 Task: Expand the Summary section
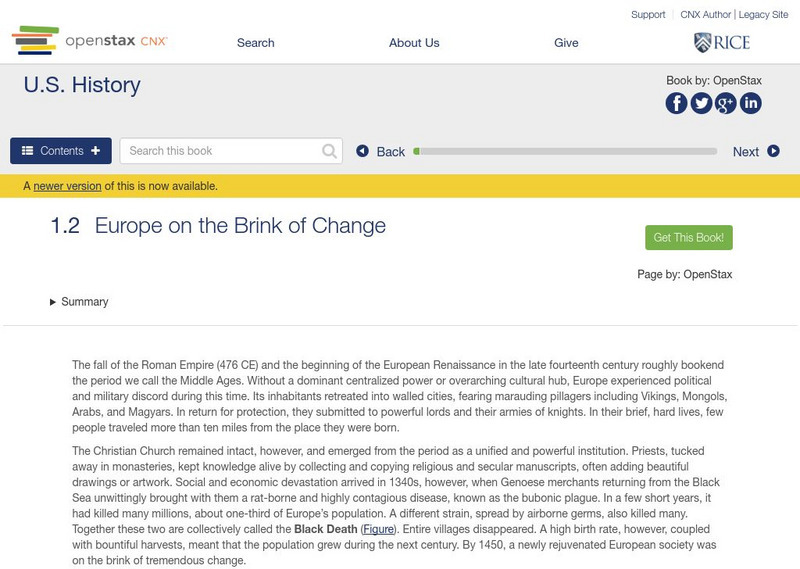point(79,302)
